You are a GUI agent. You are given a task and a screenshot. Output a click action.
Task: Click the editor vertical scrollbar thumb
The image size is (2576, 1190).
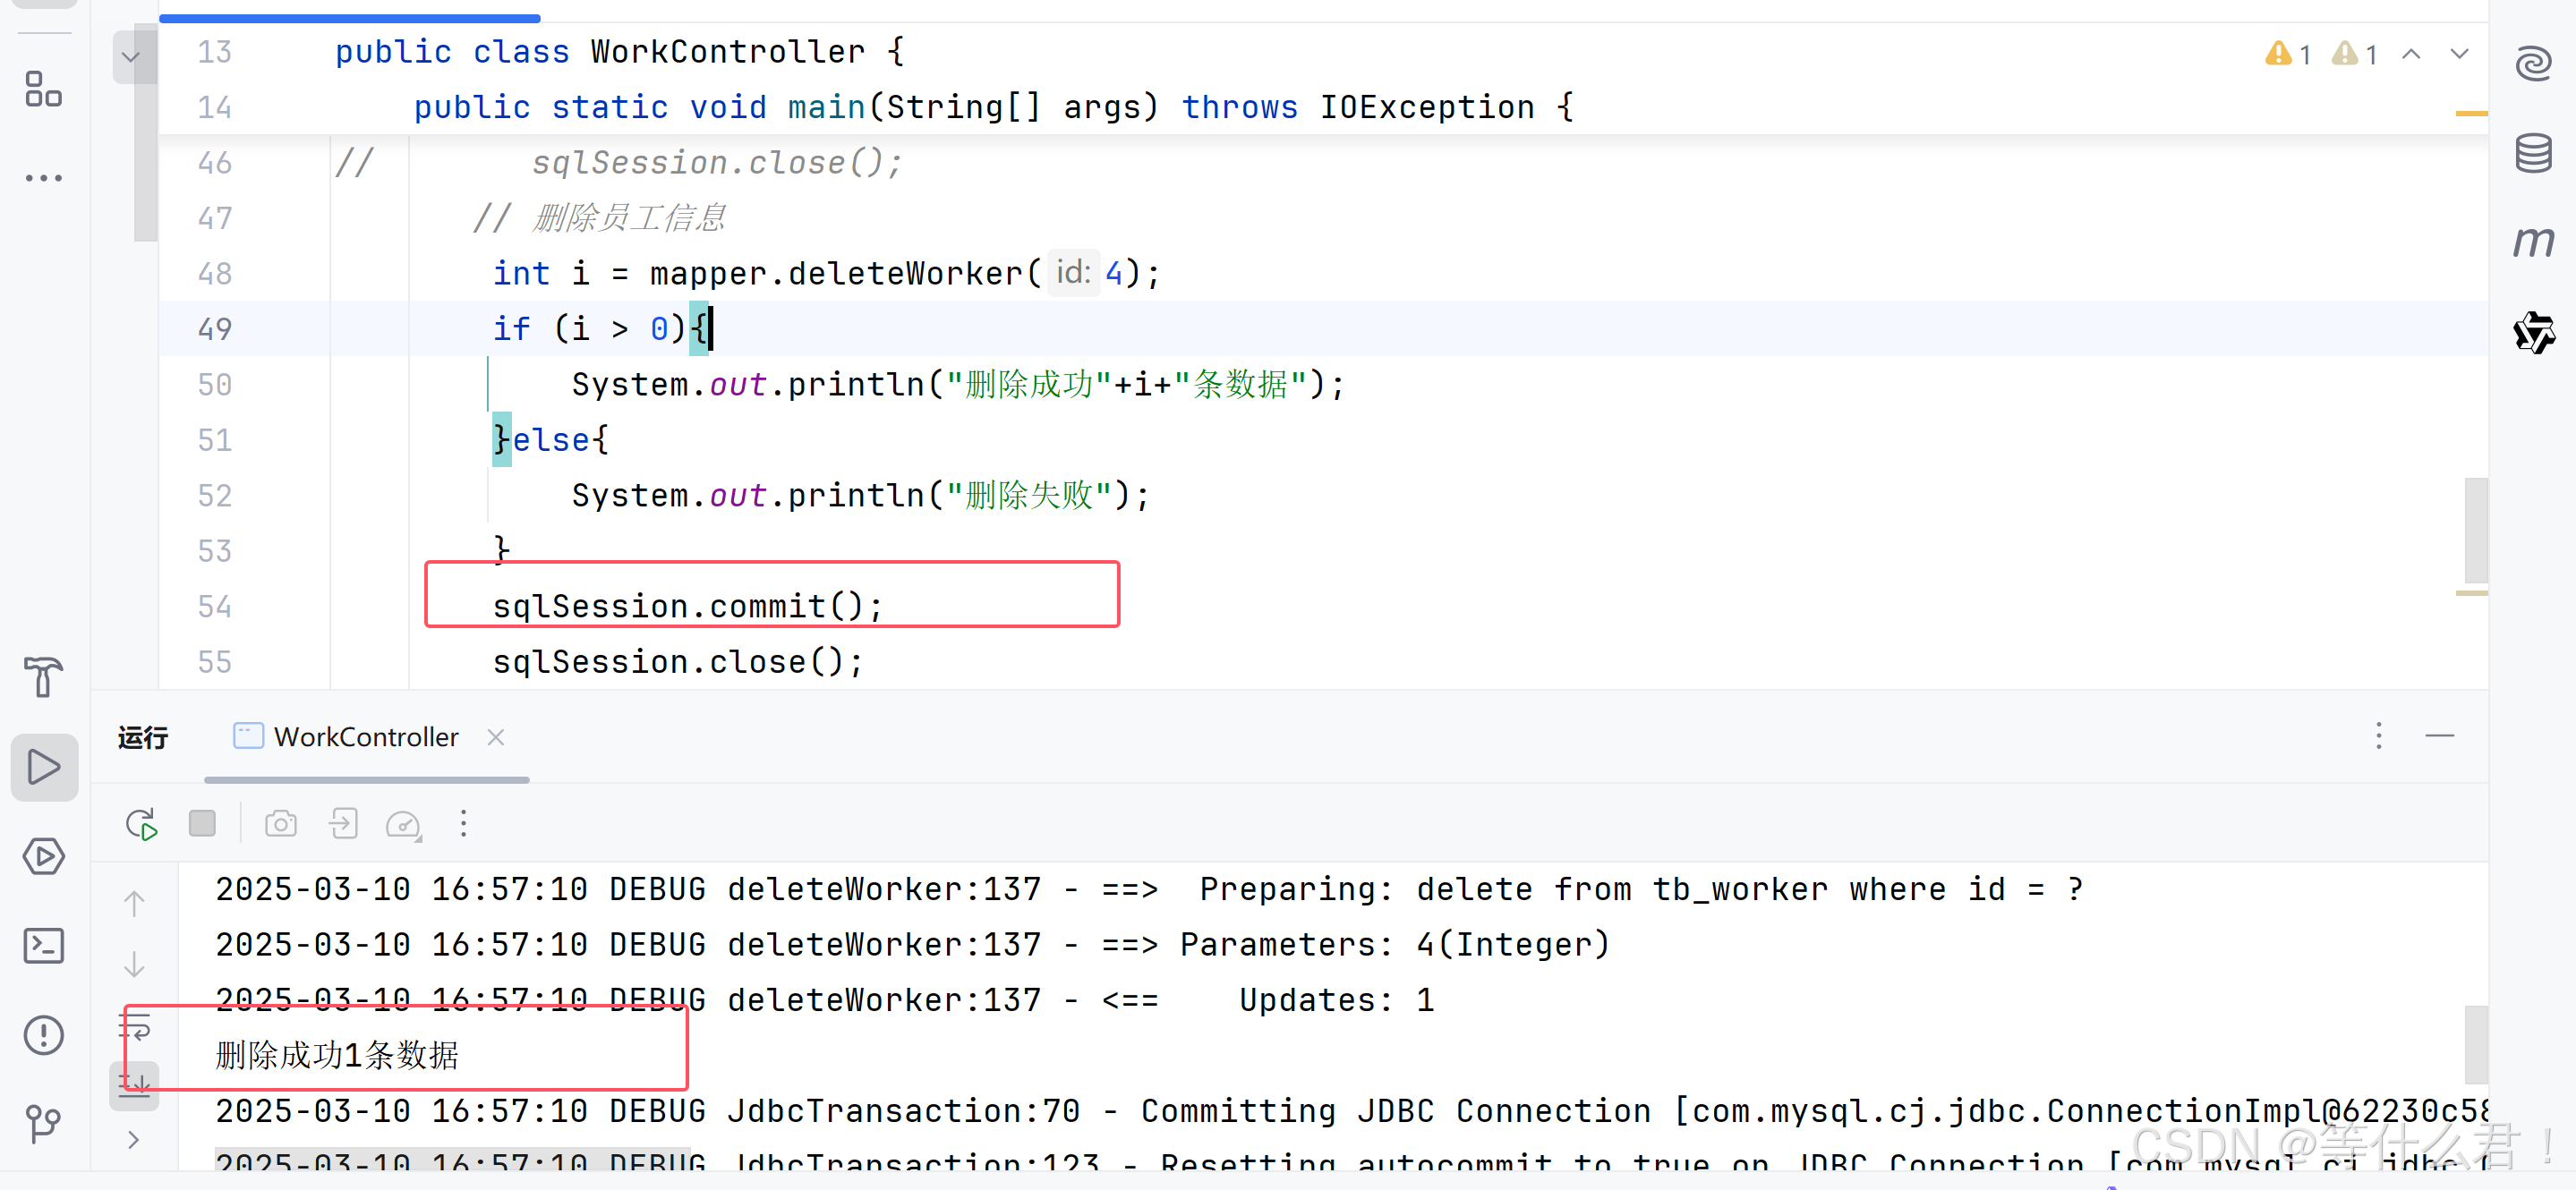[x=2476, y=530]
